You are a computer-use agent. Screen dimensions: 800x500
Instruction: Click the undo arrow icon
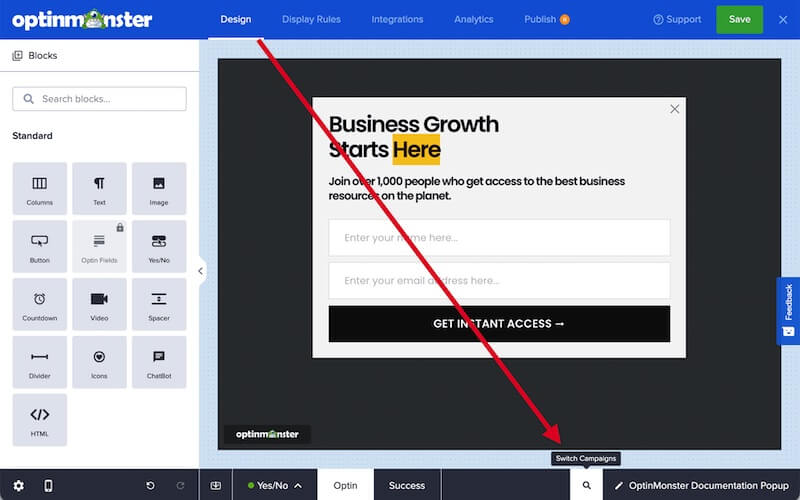click(151, 486)
